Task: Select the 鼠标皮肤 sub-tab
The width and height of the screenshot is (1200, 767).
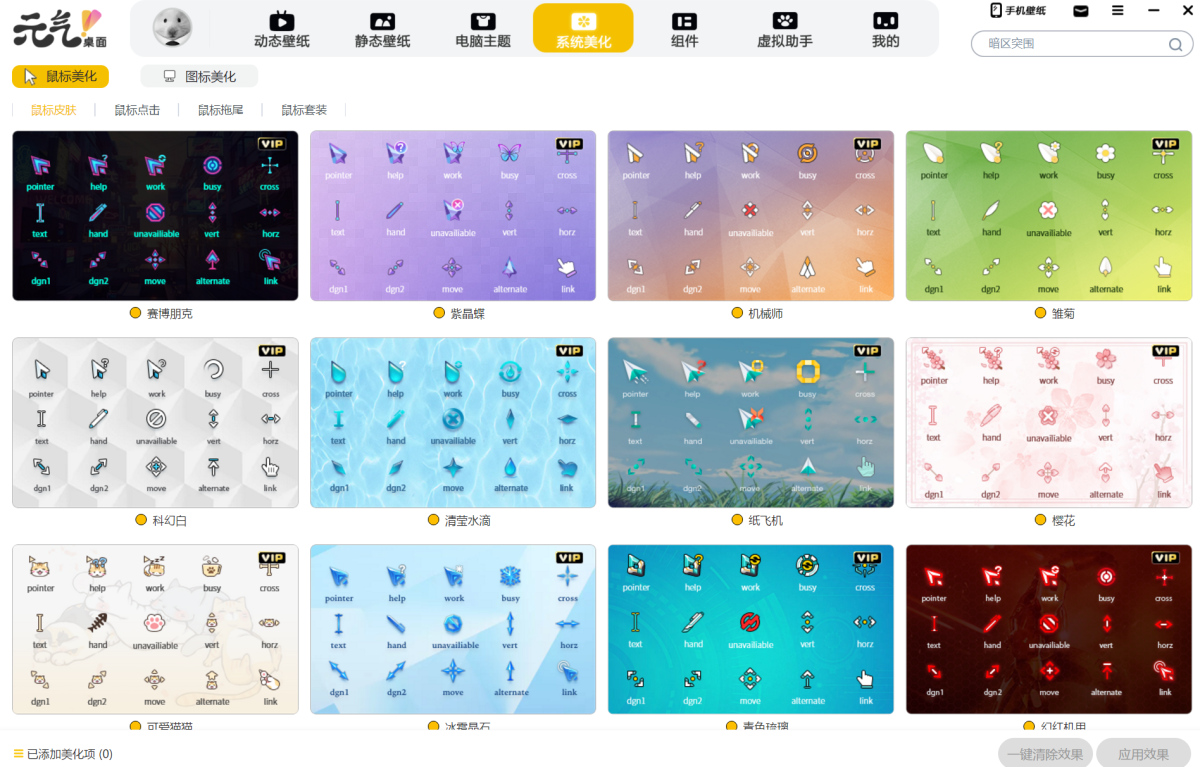Action: (53, 110)
